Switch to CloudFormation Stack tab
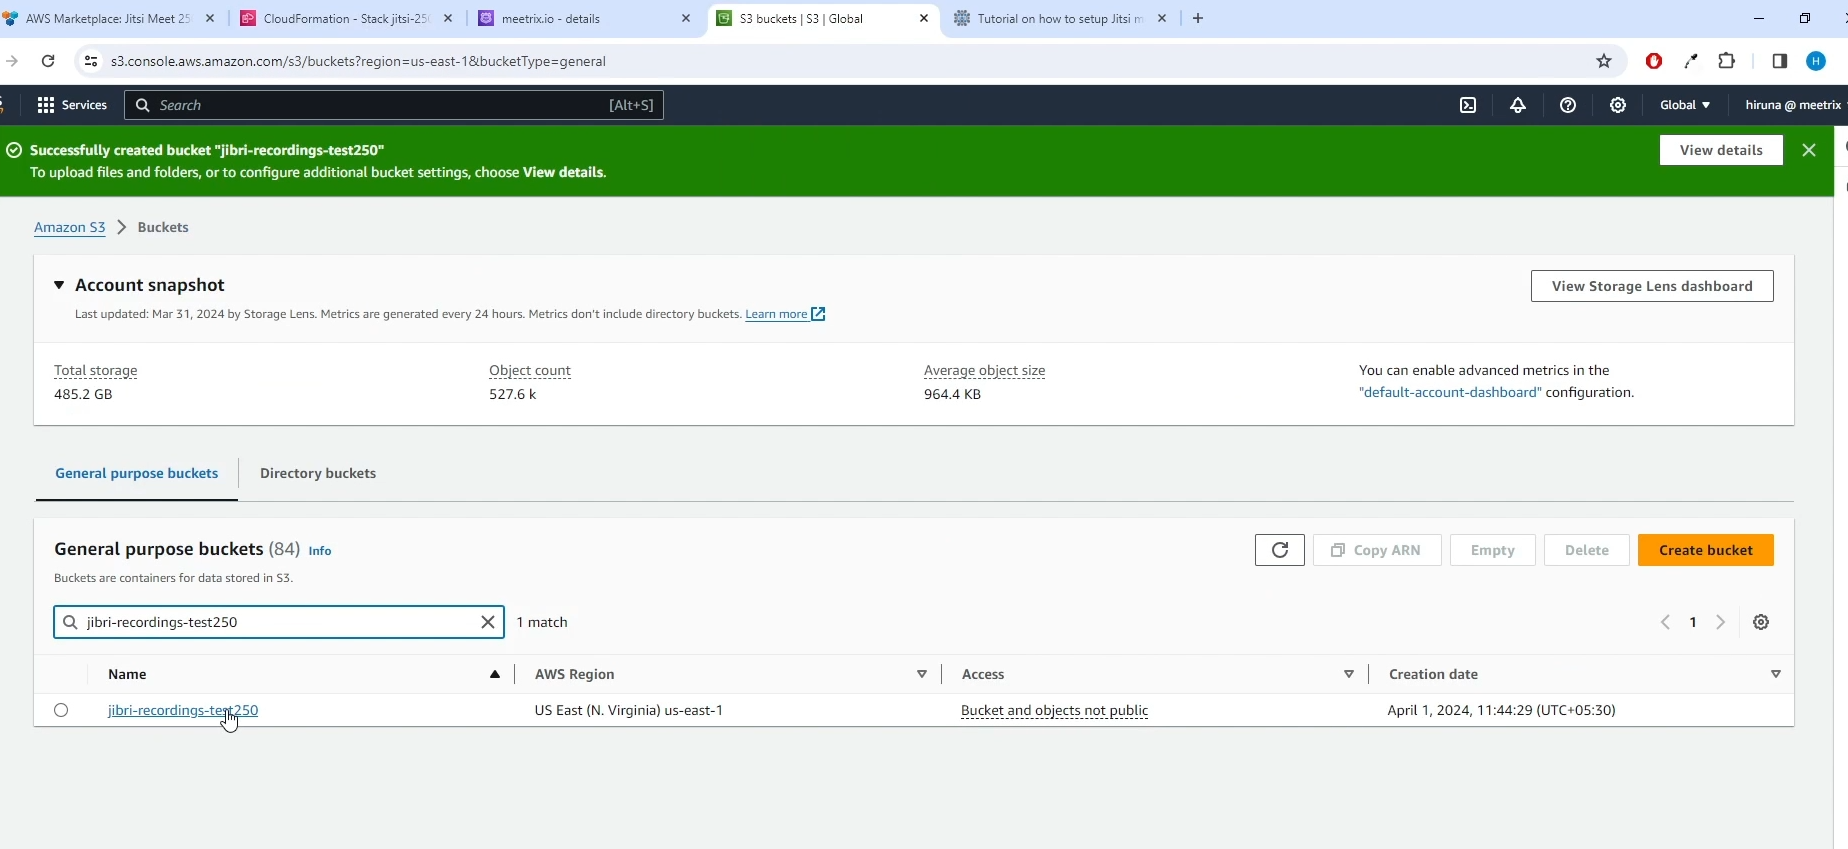The width and height of the screenshot is (1848, 849). [x=346, y=18]
